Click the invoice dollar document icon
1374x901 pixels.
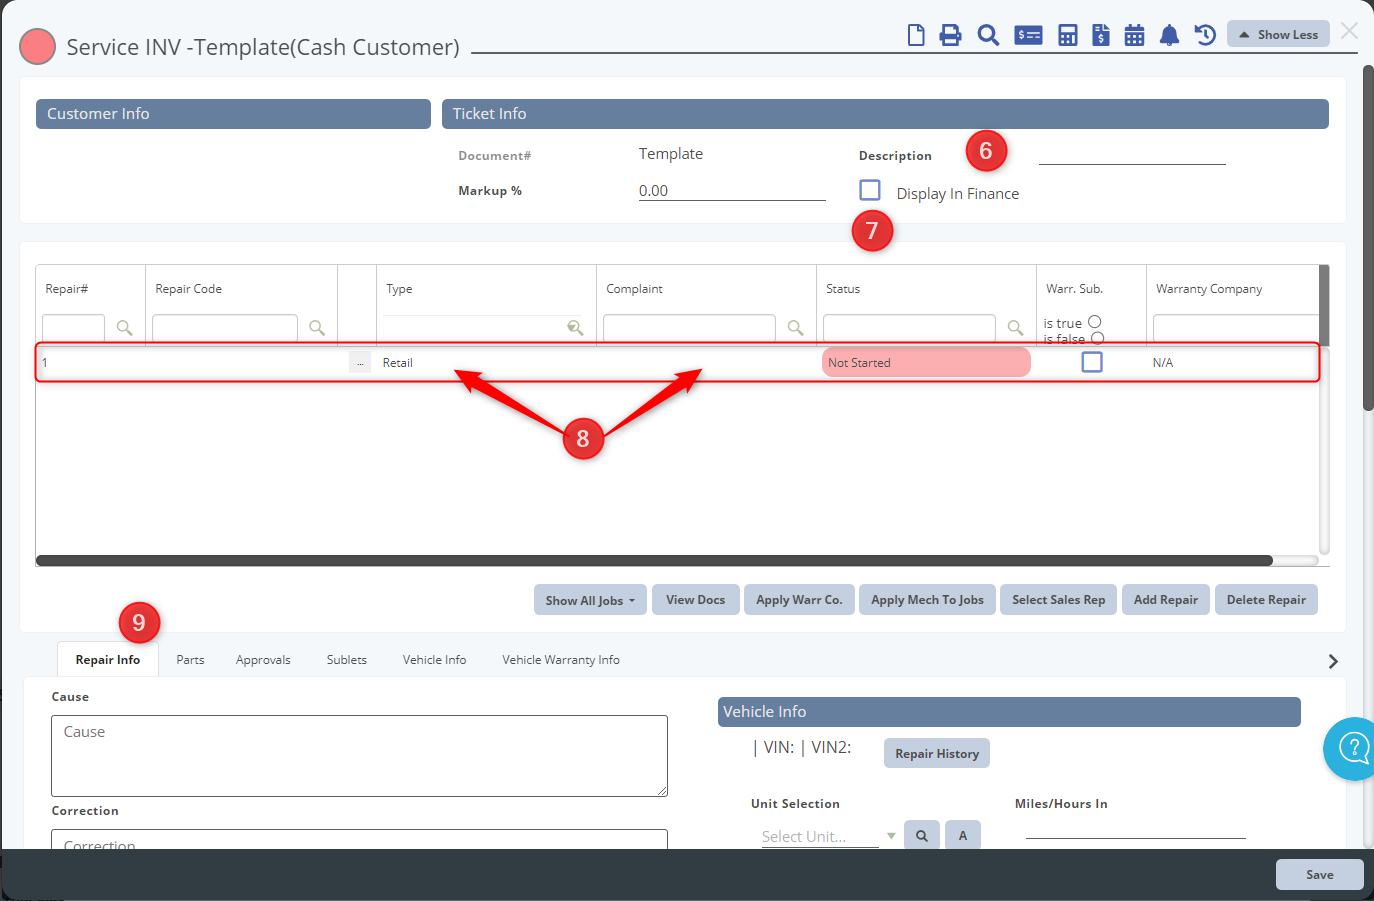click(x=1101, y=35)
